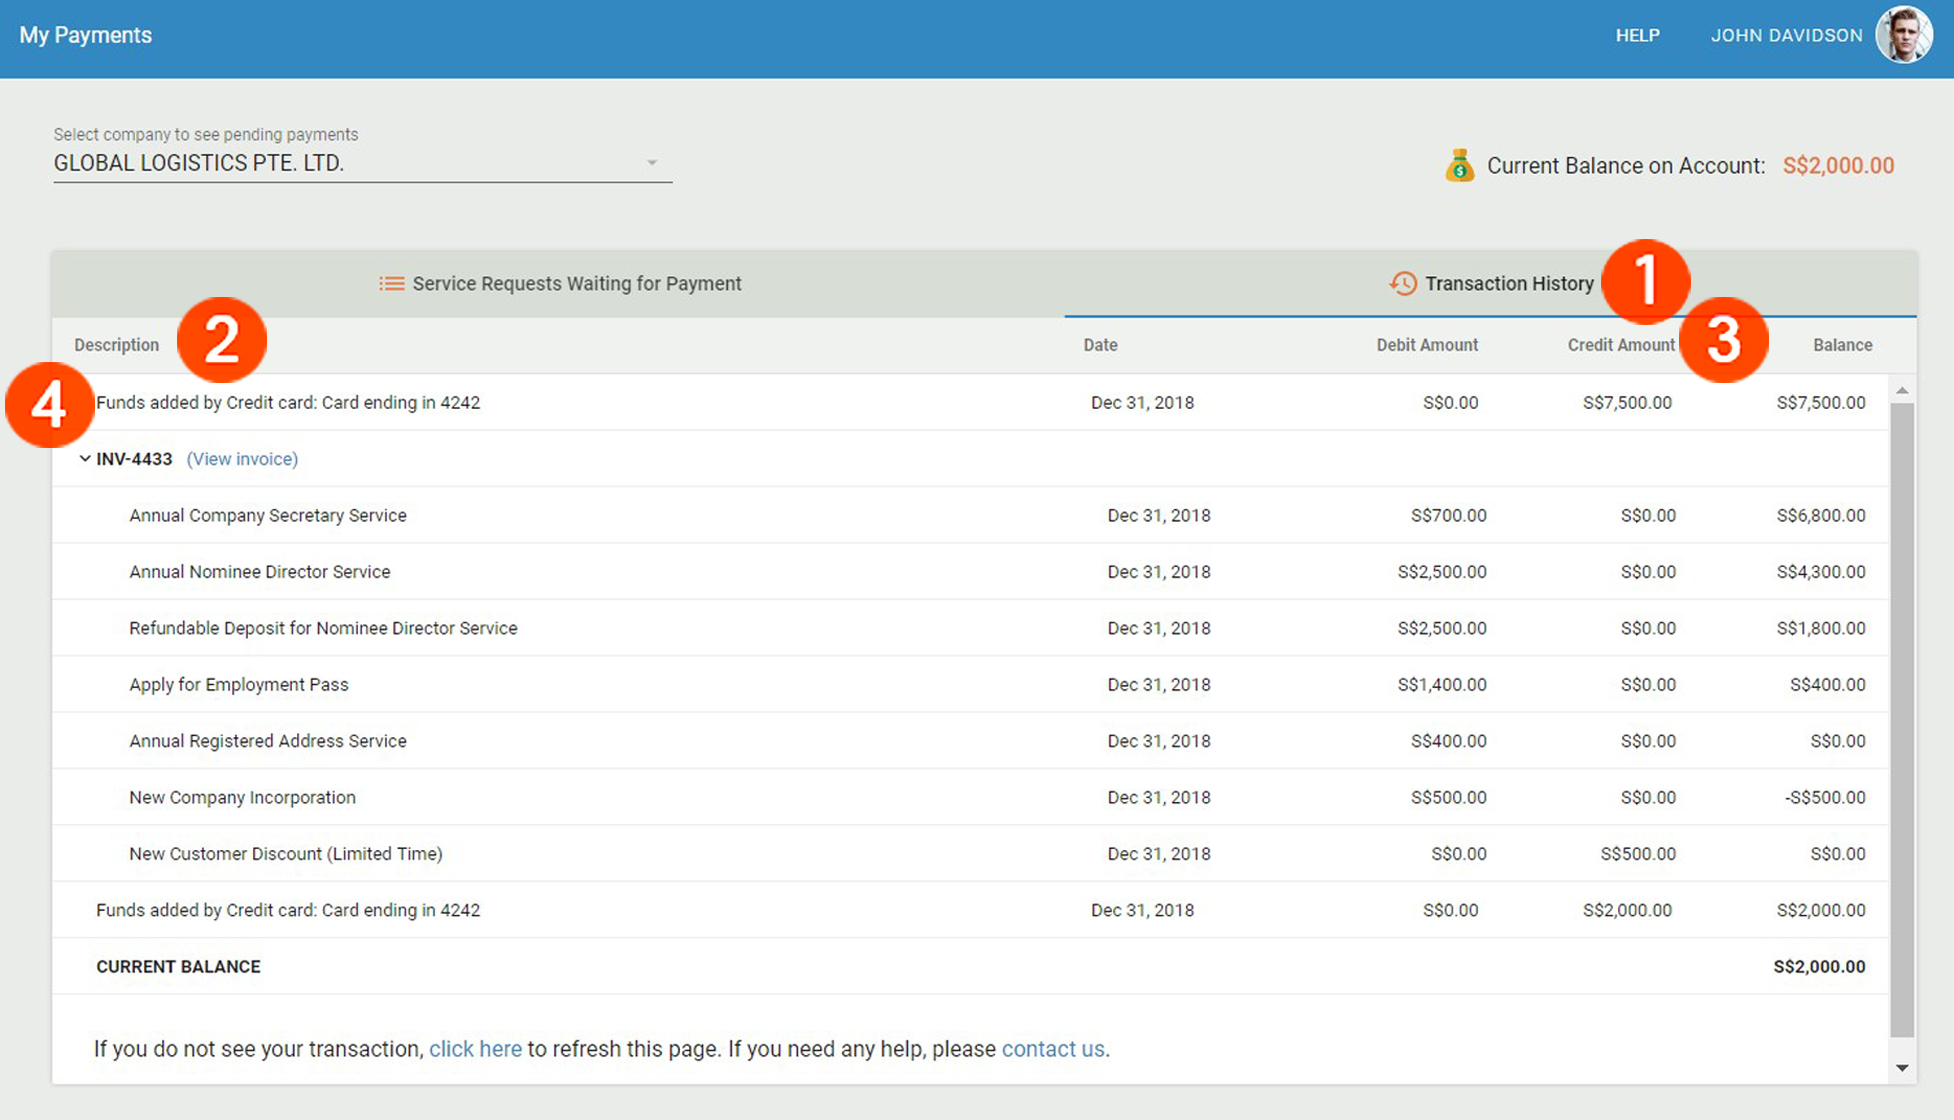Open the View invoice link for INV-4433
Viewport: 1954px width, 1120px height.
(242, 459)
